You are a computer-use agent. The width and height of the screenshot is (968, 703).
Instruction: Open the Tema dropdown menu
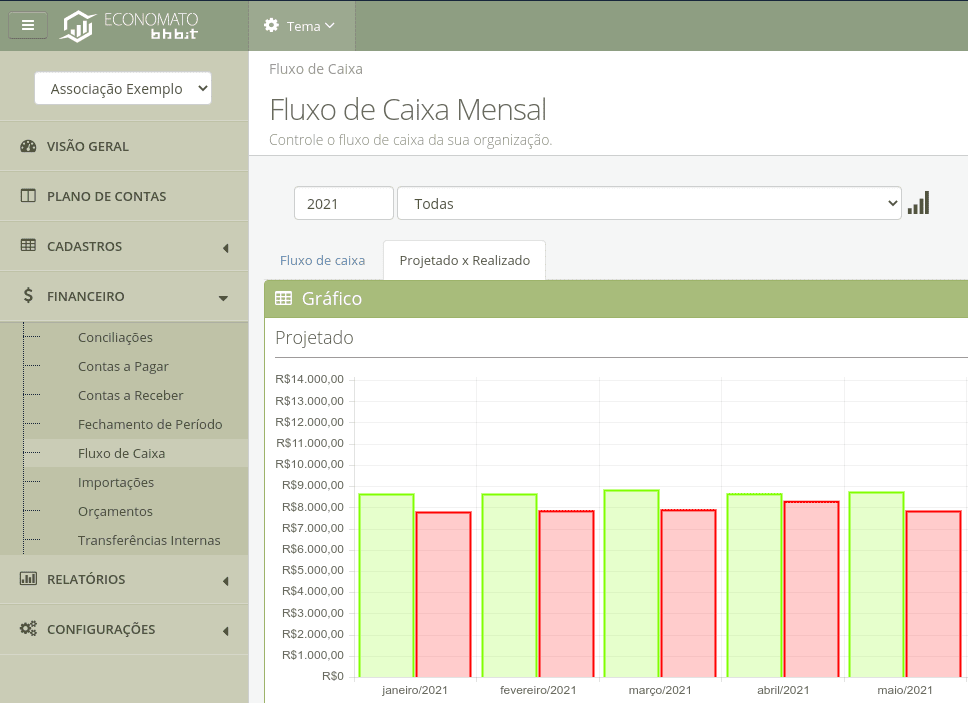302,26
